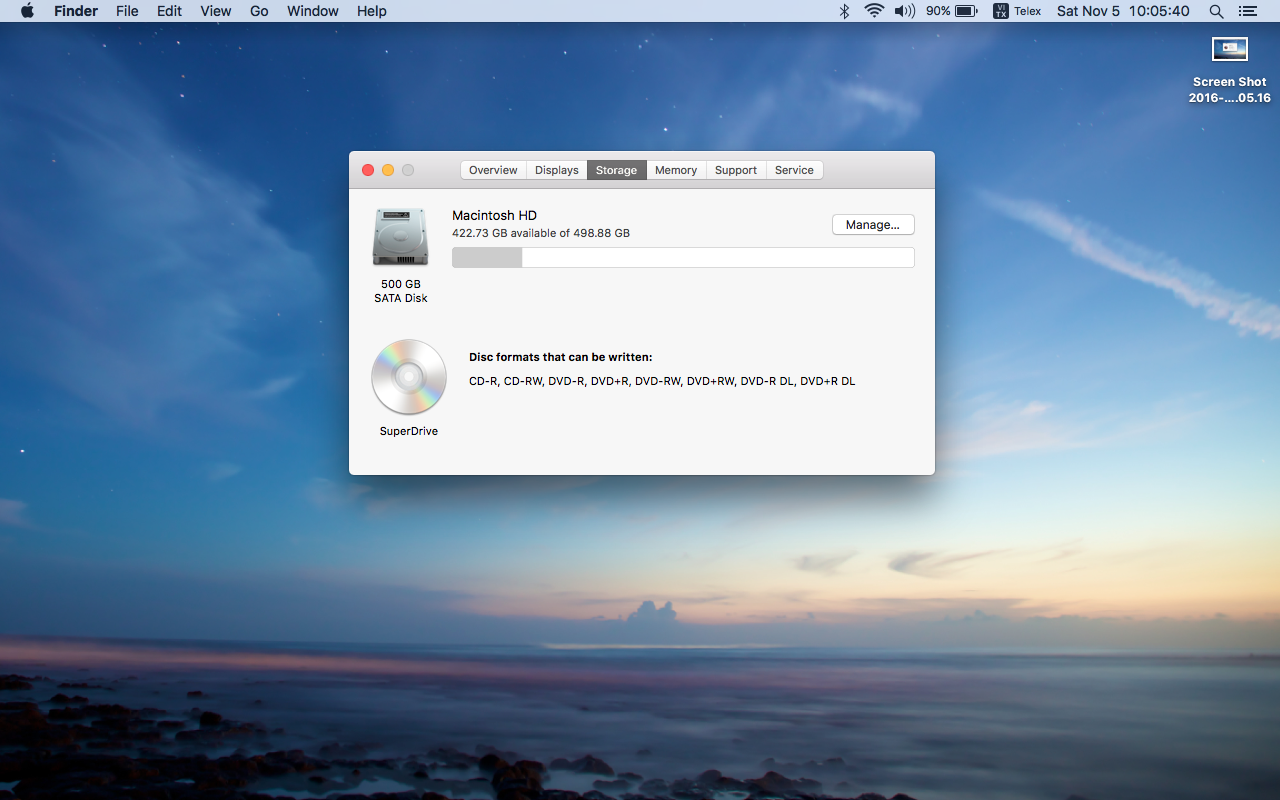The image size is (1280, 800).
Task: Switch to the Overview tab
Action: tap(493, 170)
